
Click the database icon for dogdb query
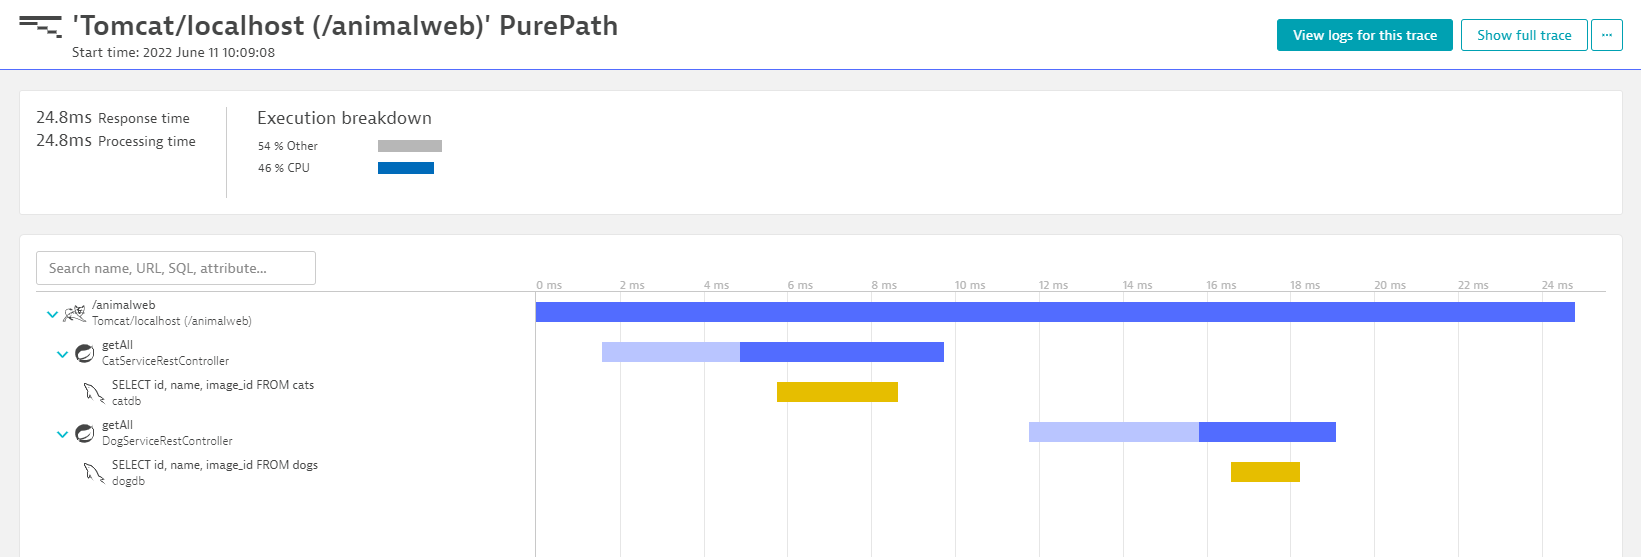pos(94,473)
